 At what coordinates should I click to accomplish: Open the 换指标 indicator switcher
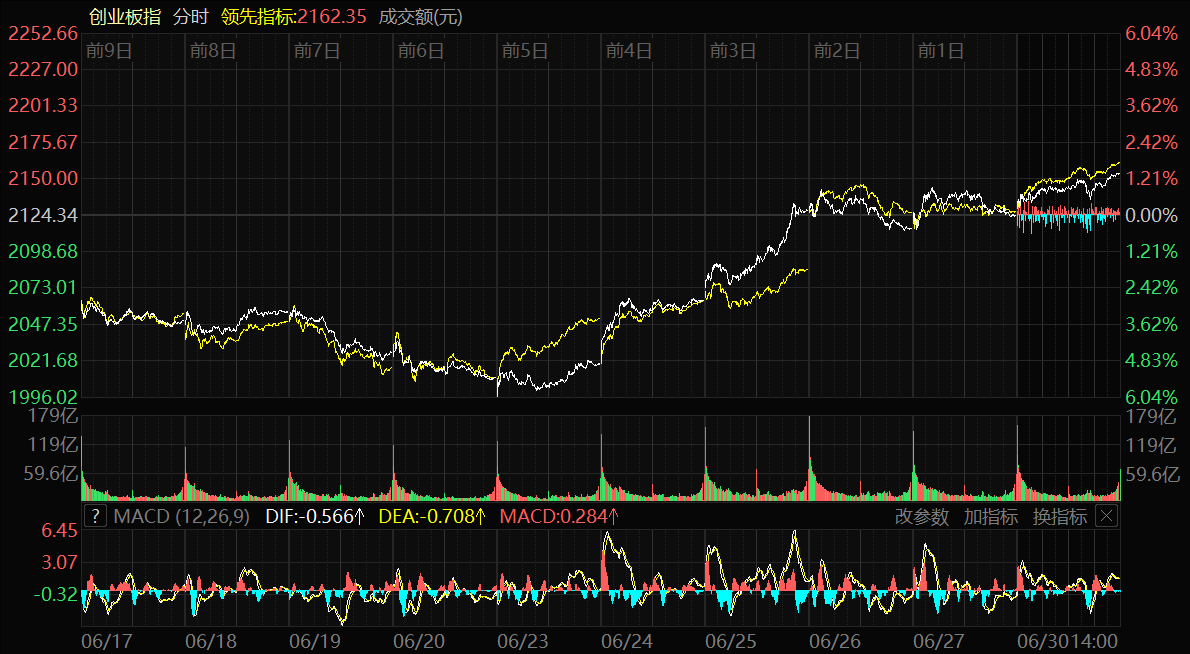1059,516
